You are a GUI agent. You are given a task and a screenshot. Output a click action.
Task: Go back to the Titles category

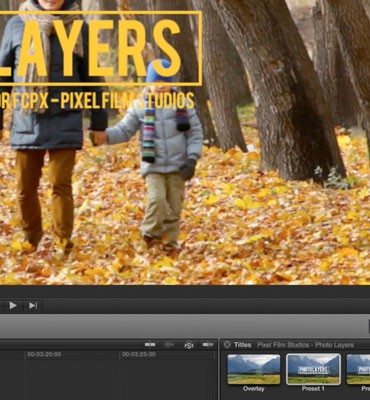coord(242,345)
